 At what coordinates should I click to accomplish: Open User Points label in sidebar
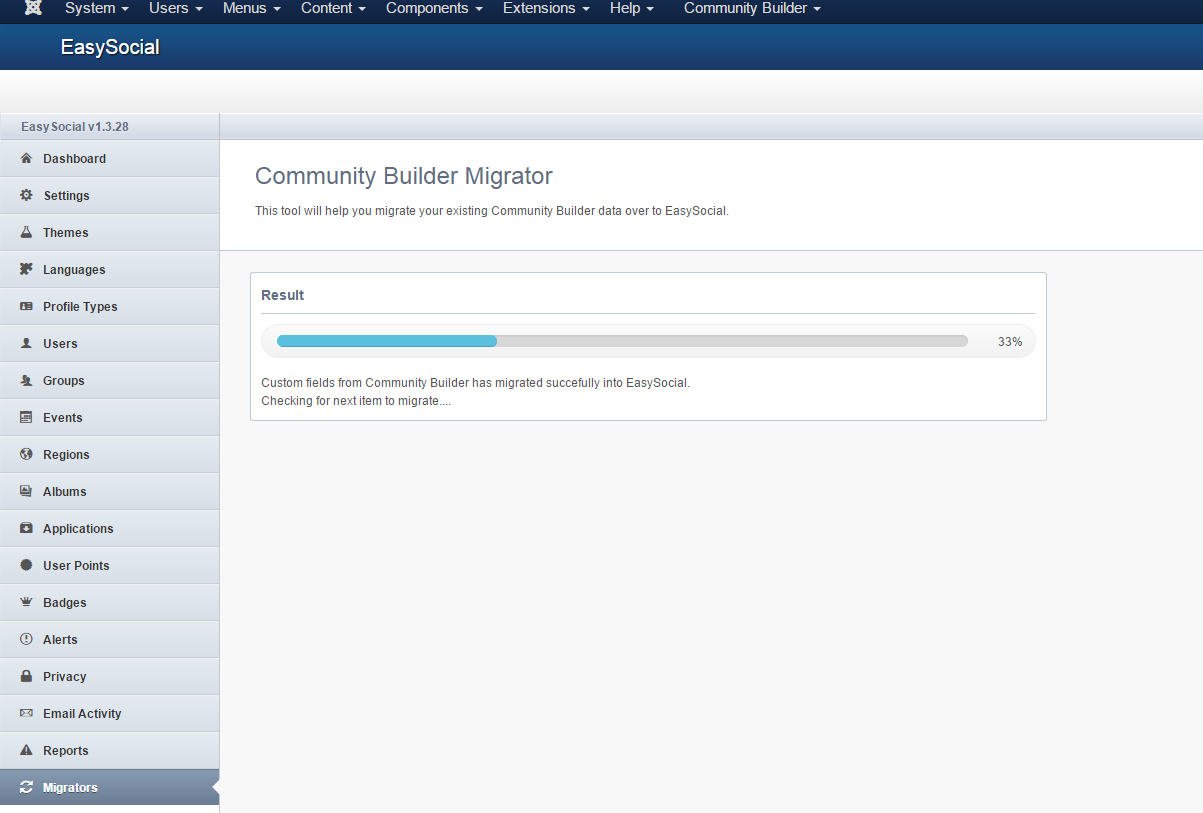click(76, 566)
